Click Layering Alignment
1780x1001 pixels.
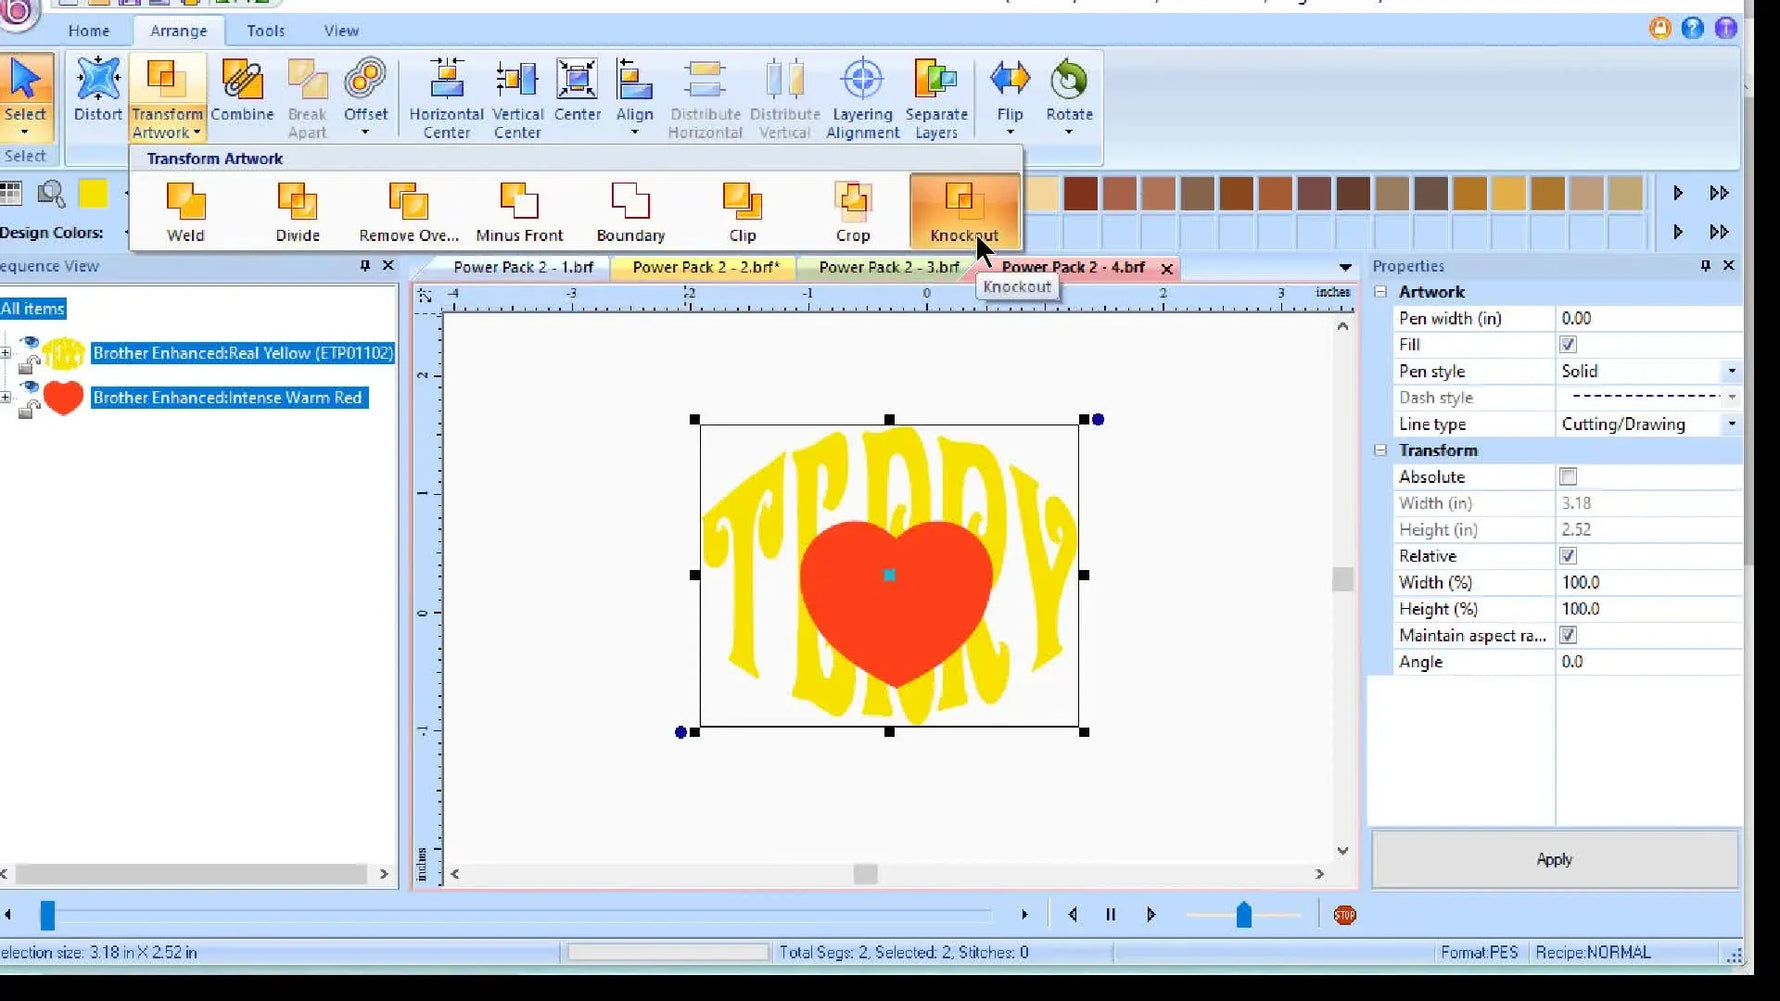point(862,98)
